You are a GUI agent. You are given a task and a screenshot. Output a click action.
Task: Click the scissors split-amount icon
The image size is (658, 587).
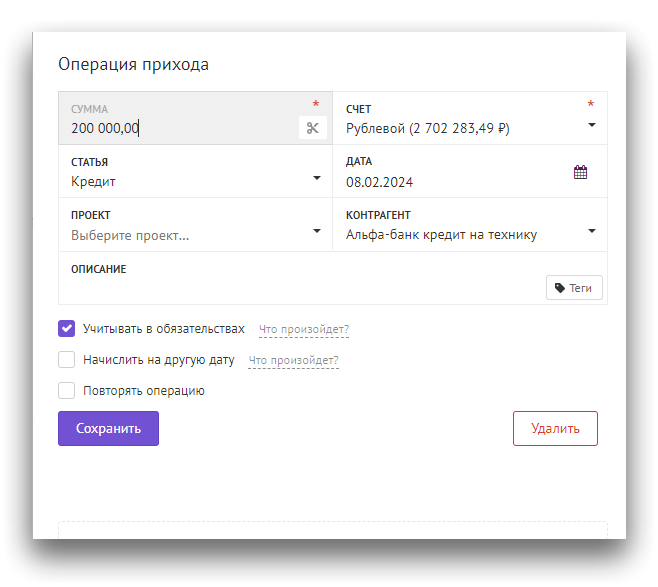[312, 128]
